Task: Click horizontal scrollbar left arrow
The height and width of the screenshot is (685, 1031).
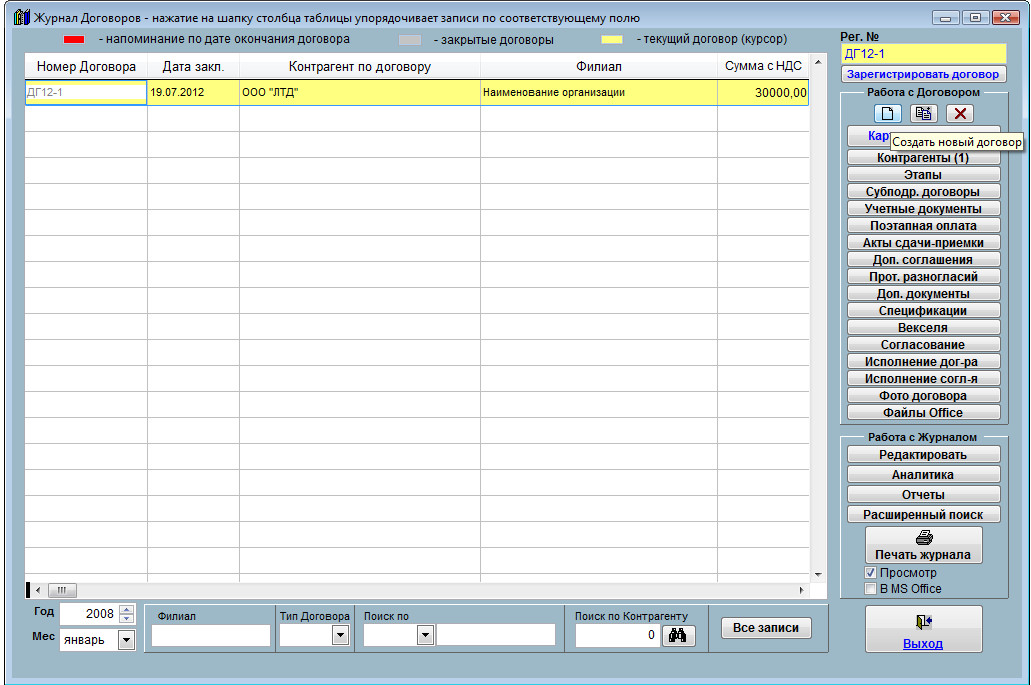Action: 38,590
